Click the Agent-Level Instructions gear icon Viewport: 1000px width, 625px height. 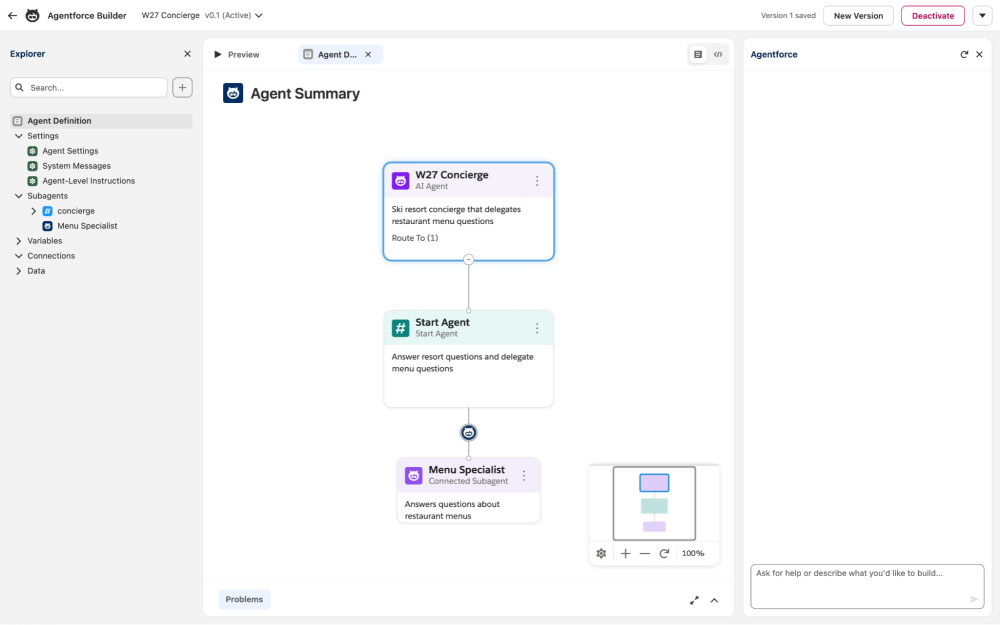tap(33, 180)
